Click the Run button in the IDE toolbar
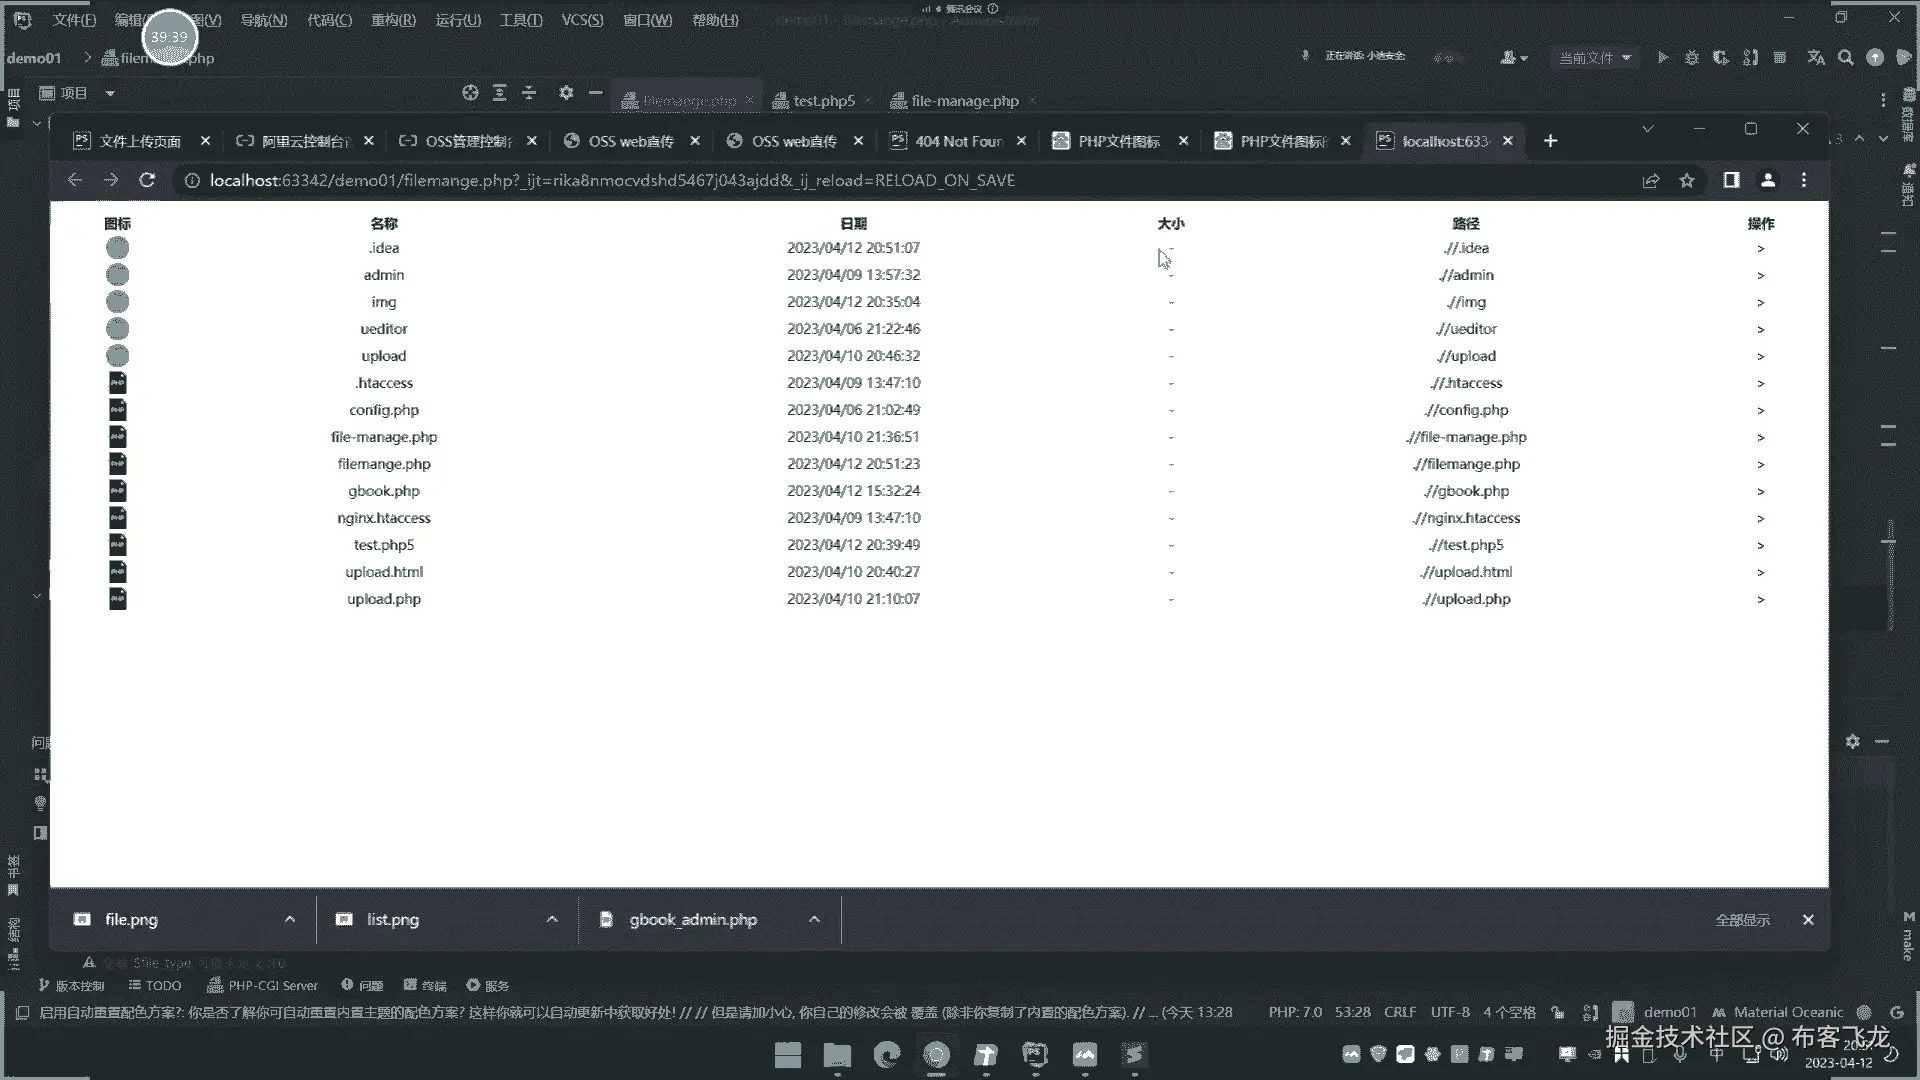 1662,58
